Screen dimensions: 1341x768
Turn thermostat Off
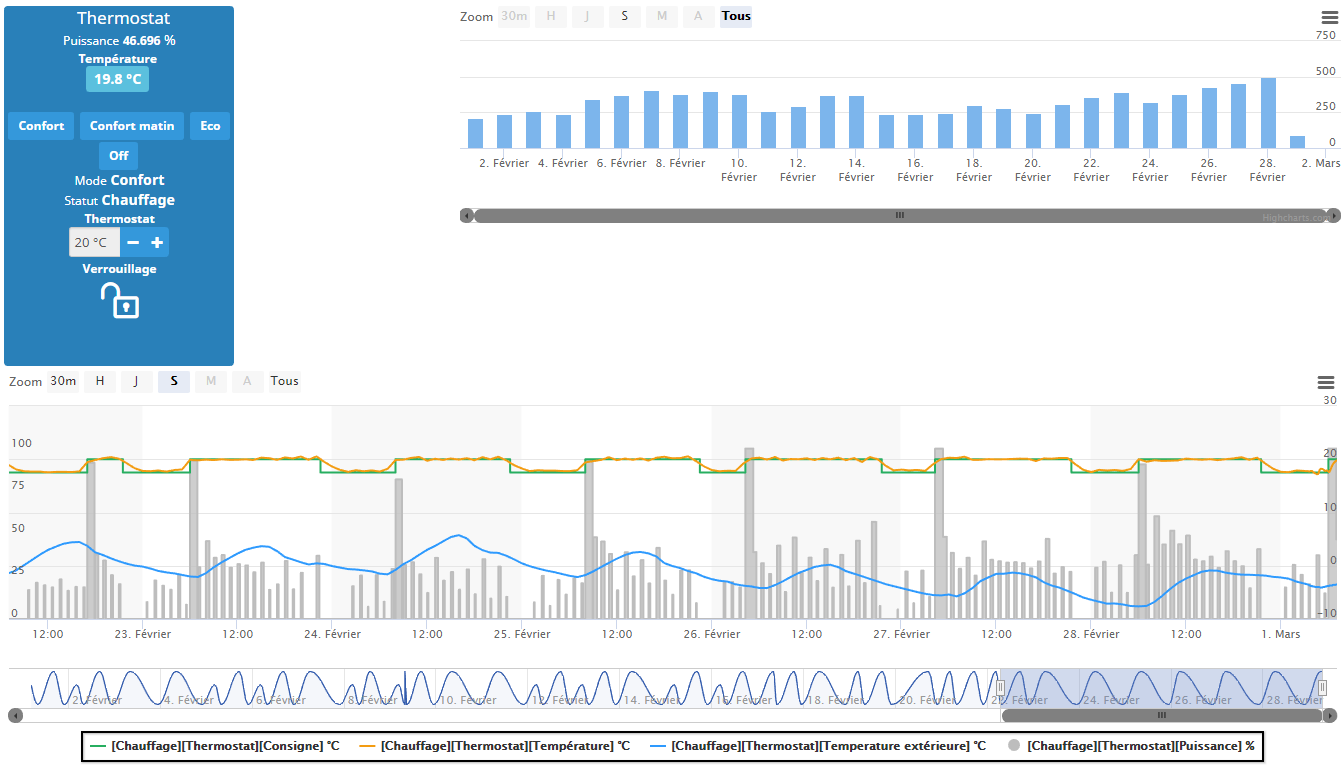119,156
